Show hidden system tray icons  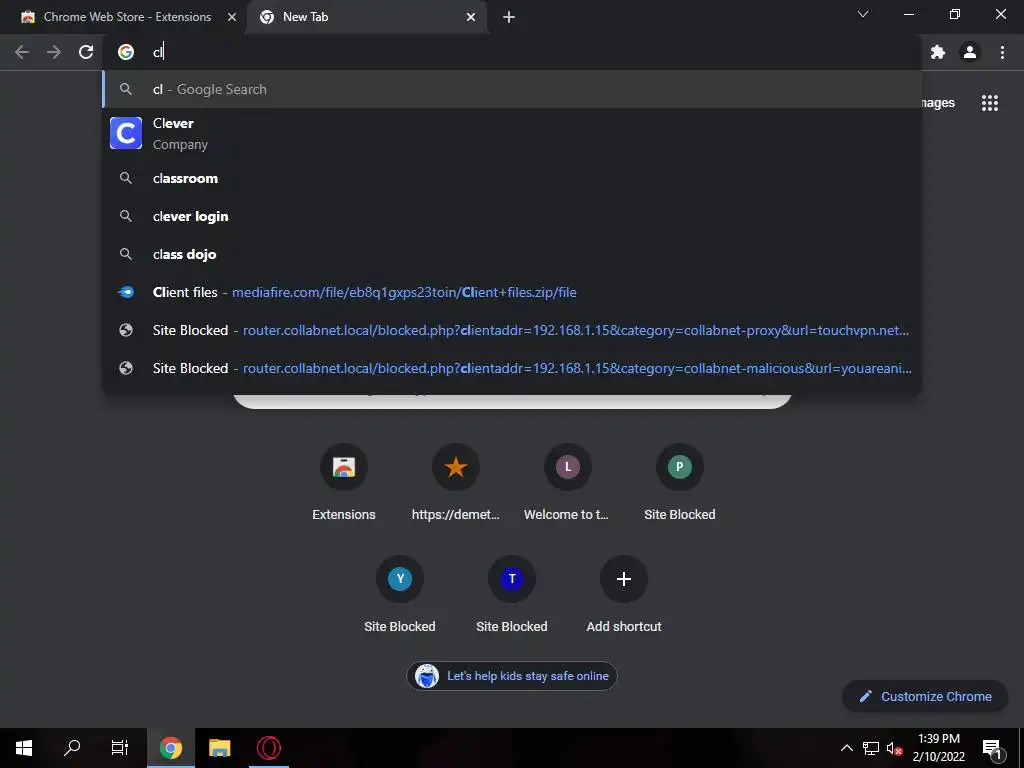[x=846, y=748]
